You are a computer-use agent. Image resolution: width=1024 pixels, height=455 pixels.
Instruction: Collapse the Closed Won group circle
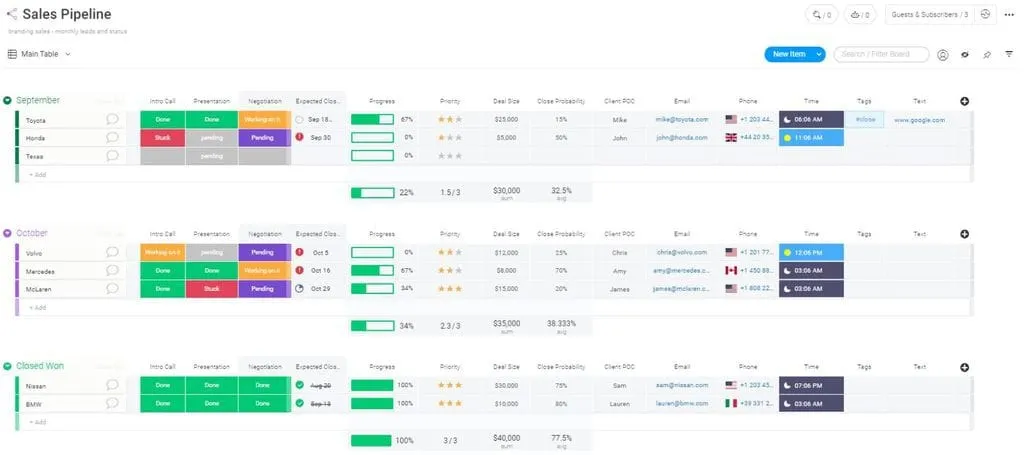[x=8, y=366]
